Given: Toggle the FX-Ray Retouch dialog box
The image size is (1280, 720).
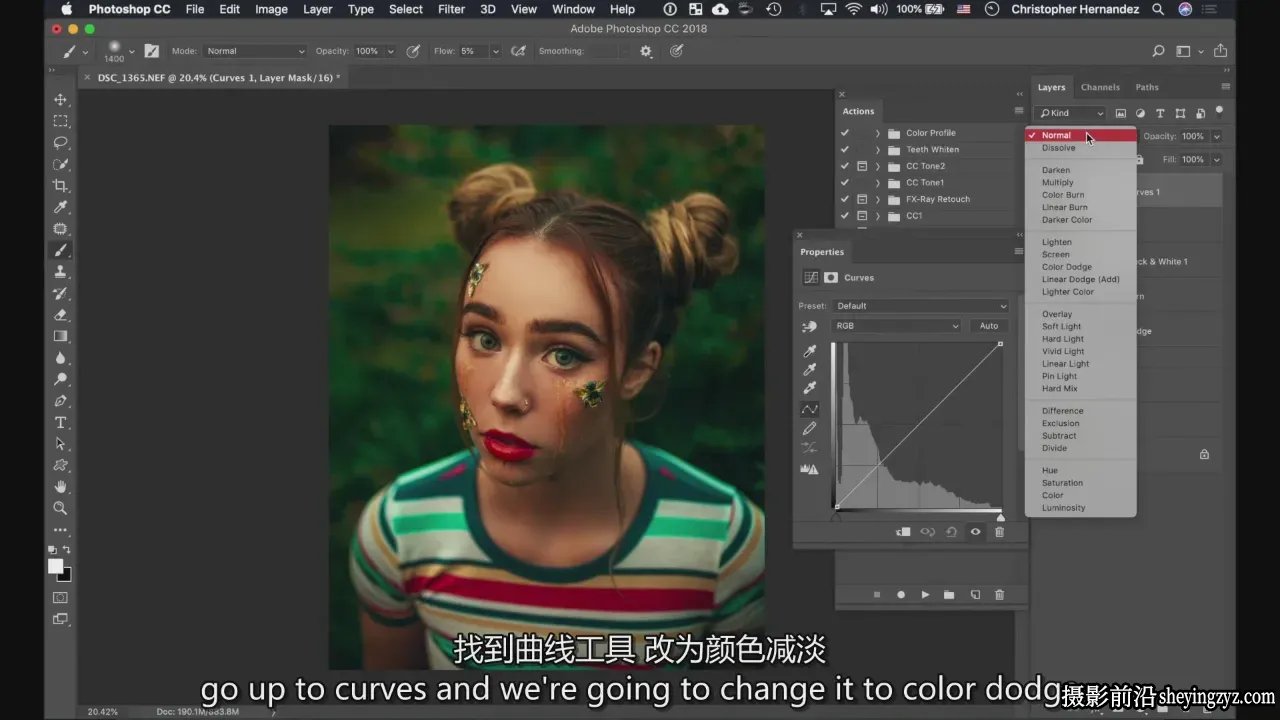Looking at the screenshot, I should point(862,199).
